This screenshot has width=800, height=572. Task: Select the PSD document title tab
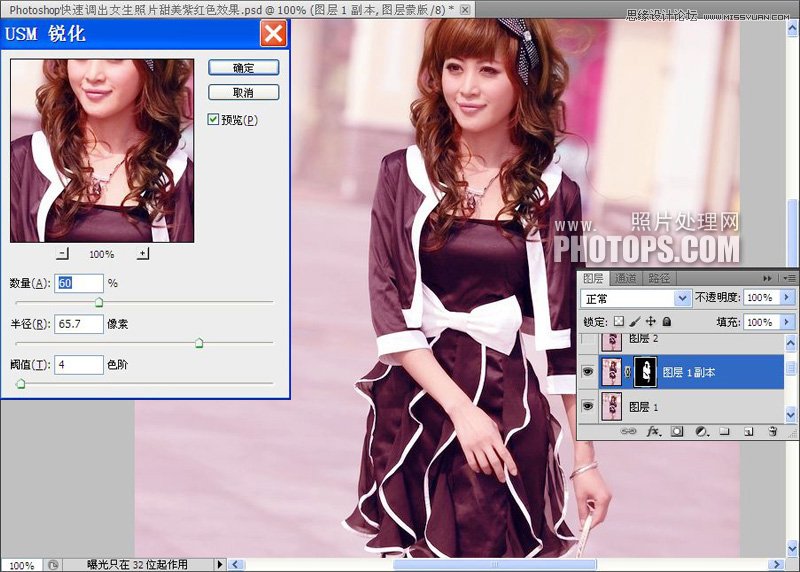point(232,10)
